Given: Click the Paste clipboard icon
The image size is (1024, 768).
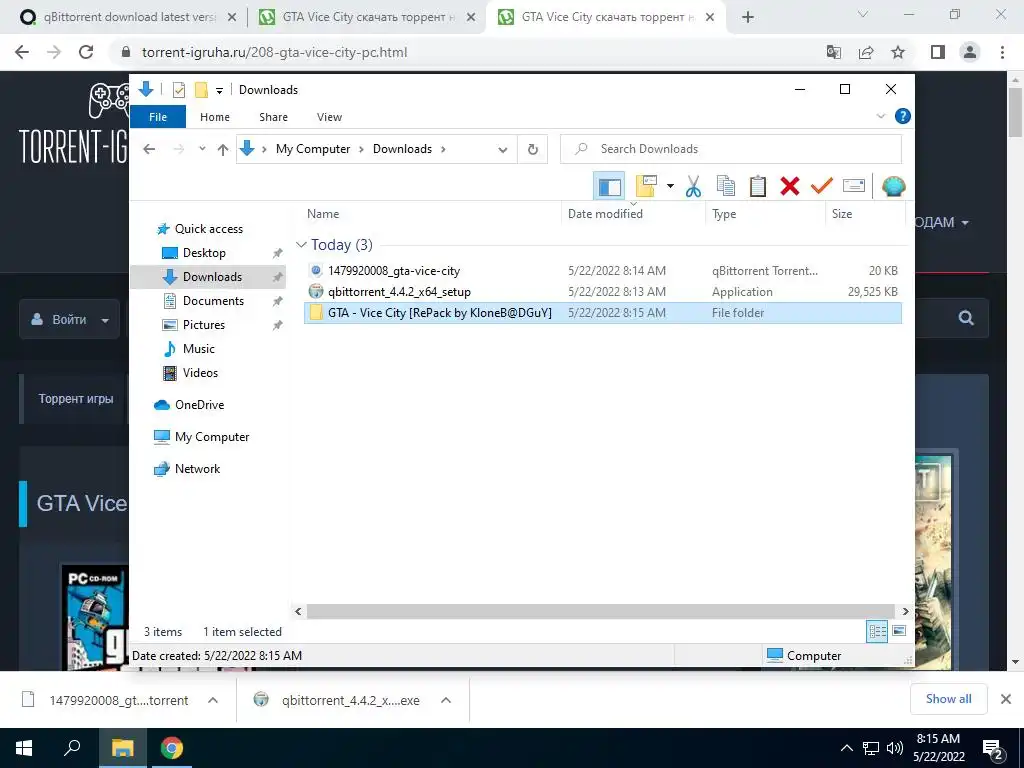Looking at the screenshot, I should pos(758,186).
